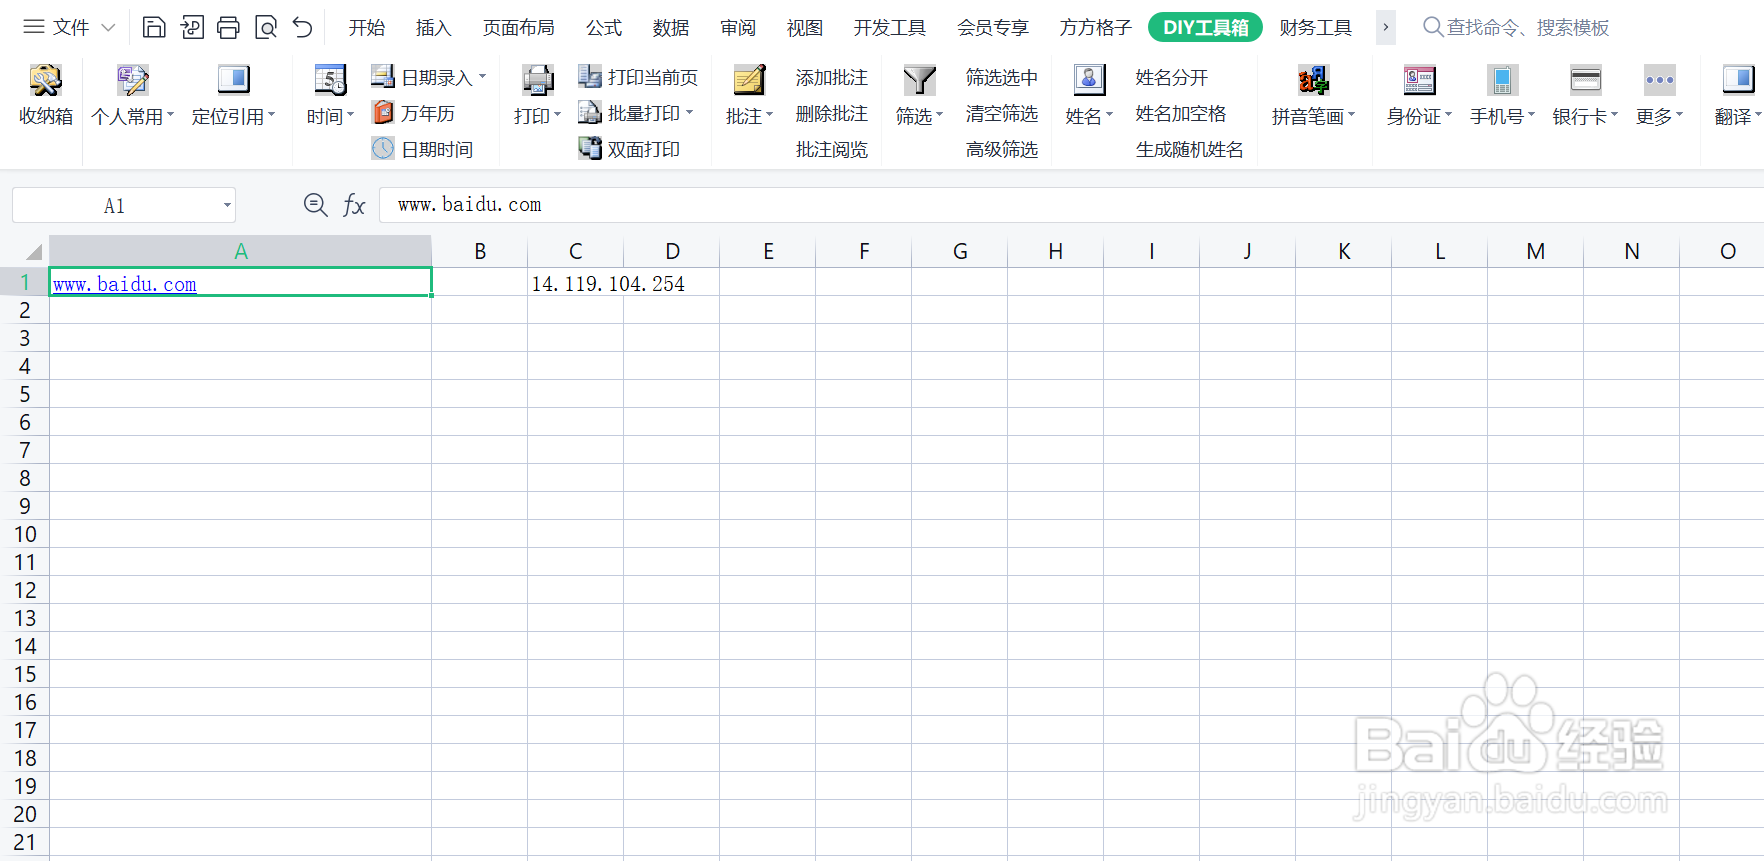1764x861 pixels.
Task: Click the 银行卡 bank card icon
Action: point(1585,80)
